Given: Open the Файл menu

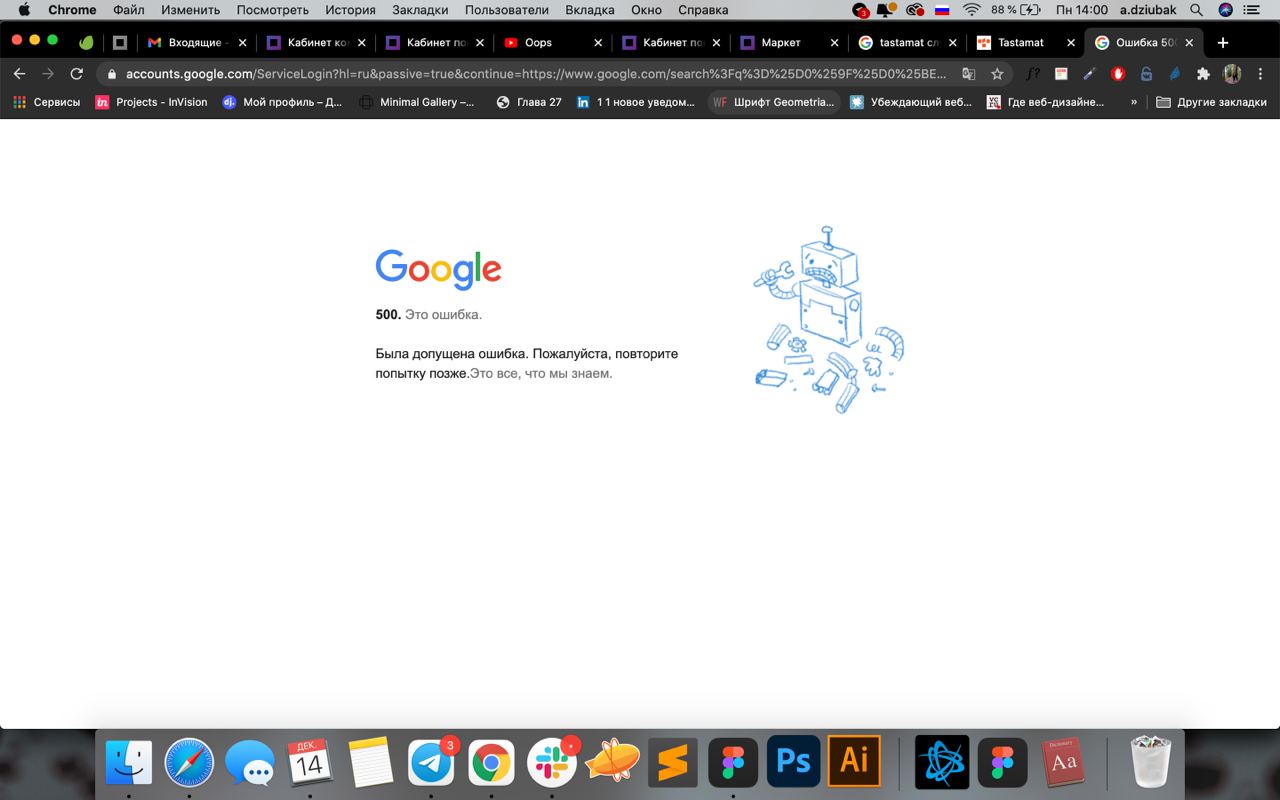Looking at the screenshot, I should [x=129, y=10].
